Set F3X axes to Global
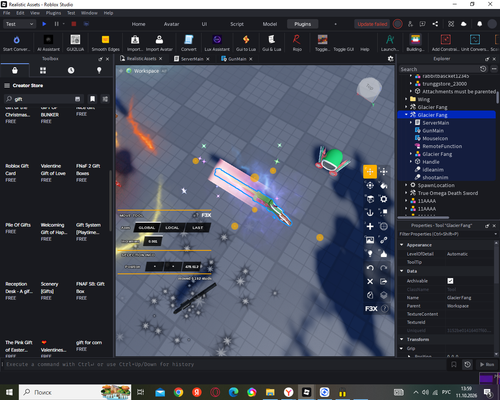Viewport: 500px width, 400px height. click(x=147, y=228)
